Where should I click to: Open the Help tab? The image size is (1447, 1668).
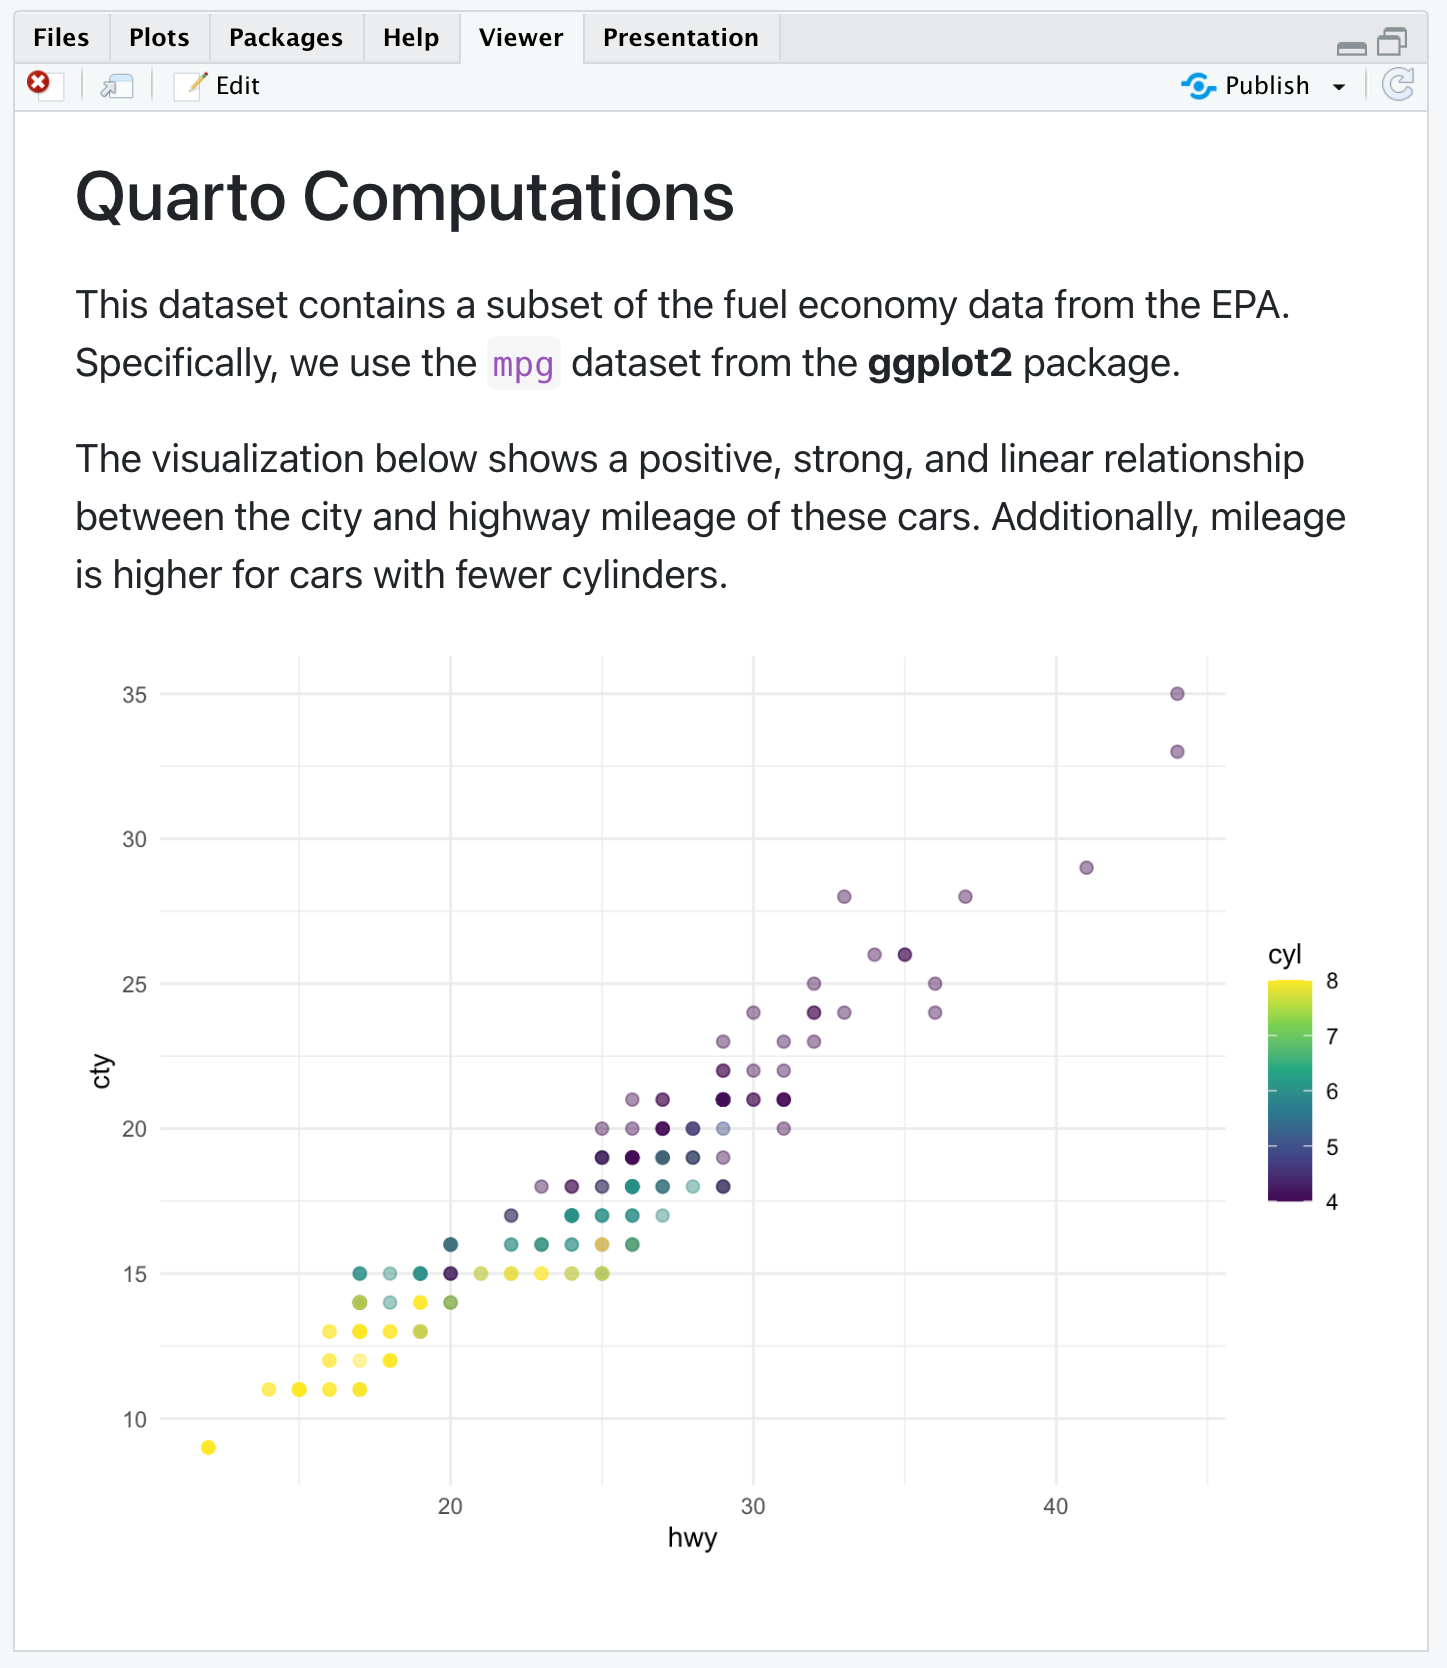pos(410,37)
